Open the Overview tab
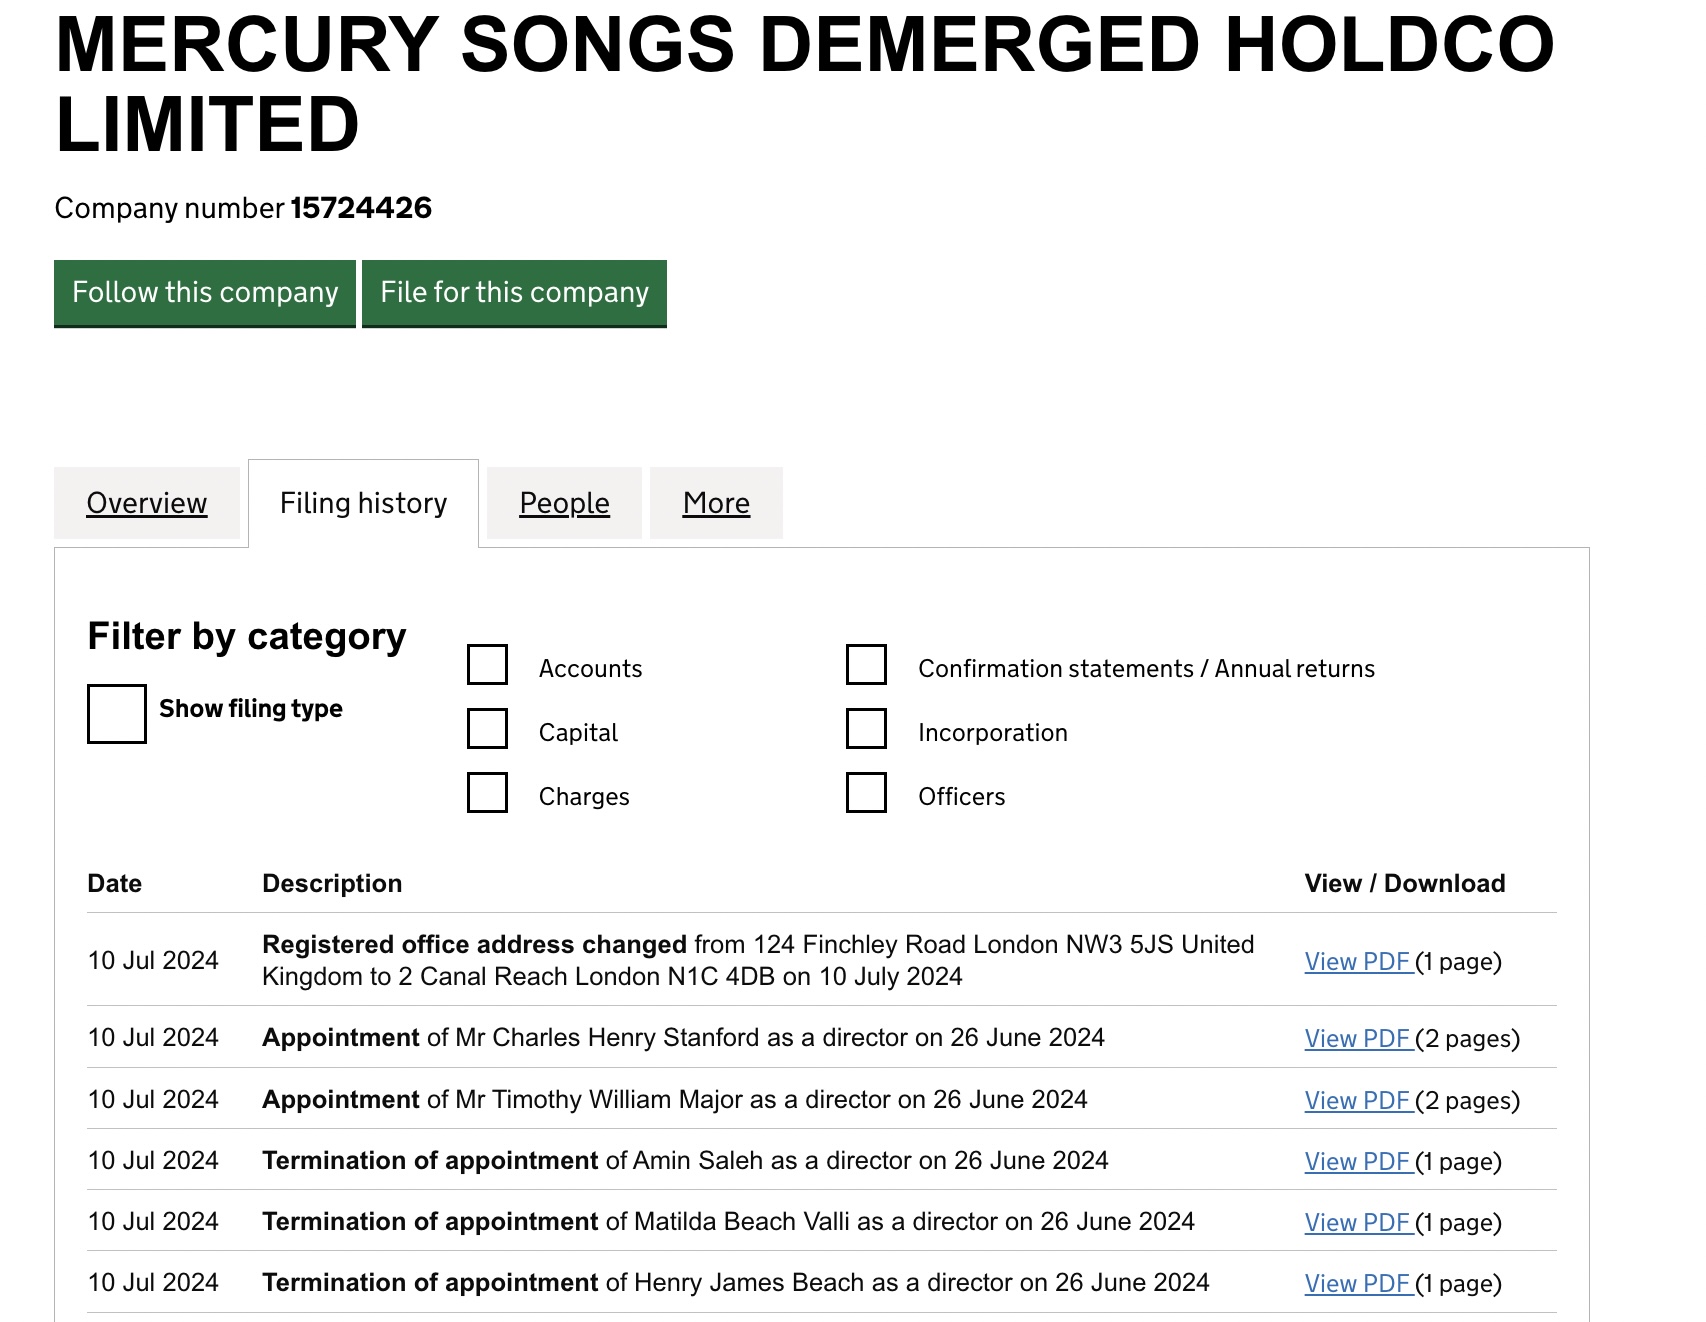This screenshot has height=1322, width=1706. [147, 503]
